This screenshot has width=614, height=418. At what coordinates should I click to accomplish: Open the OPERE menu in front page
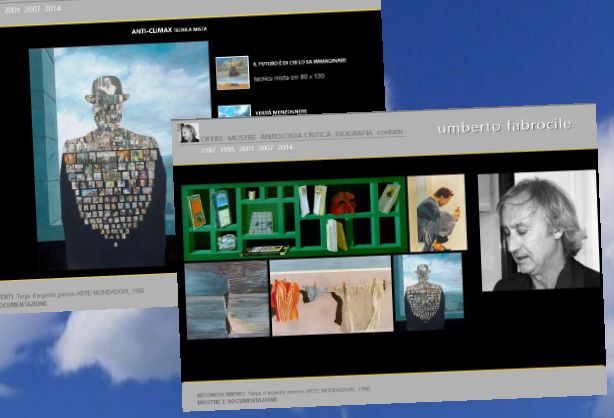pos(212,138)
